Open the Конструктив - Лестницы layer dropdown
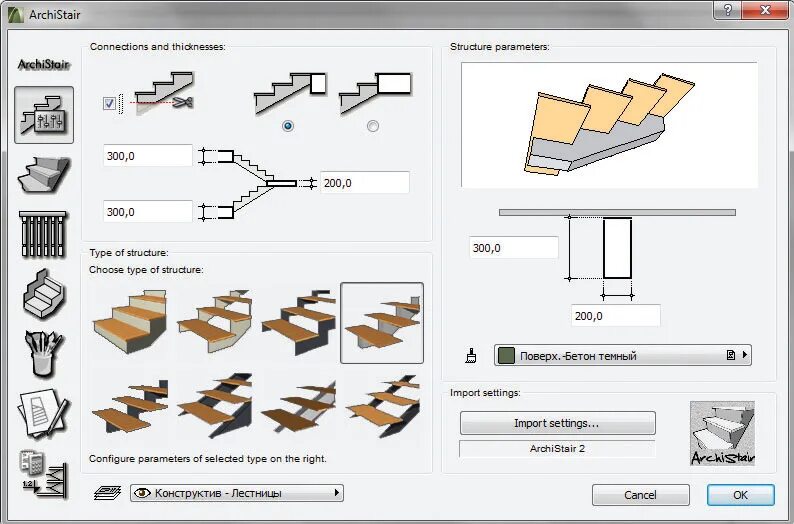This screenshot has width=794, height=524. (x=237, y=493)
